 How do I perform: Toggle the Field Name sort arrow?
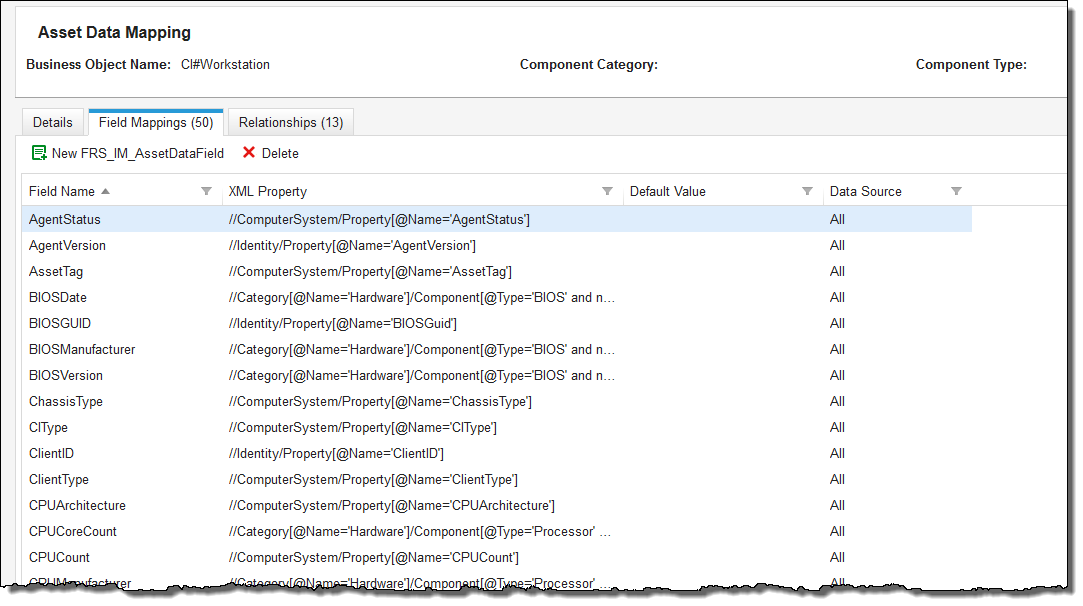point(106,191)
